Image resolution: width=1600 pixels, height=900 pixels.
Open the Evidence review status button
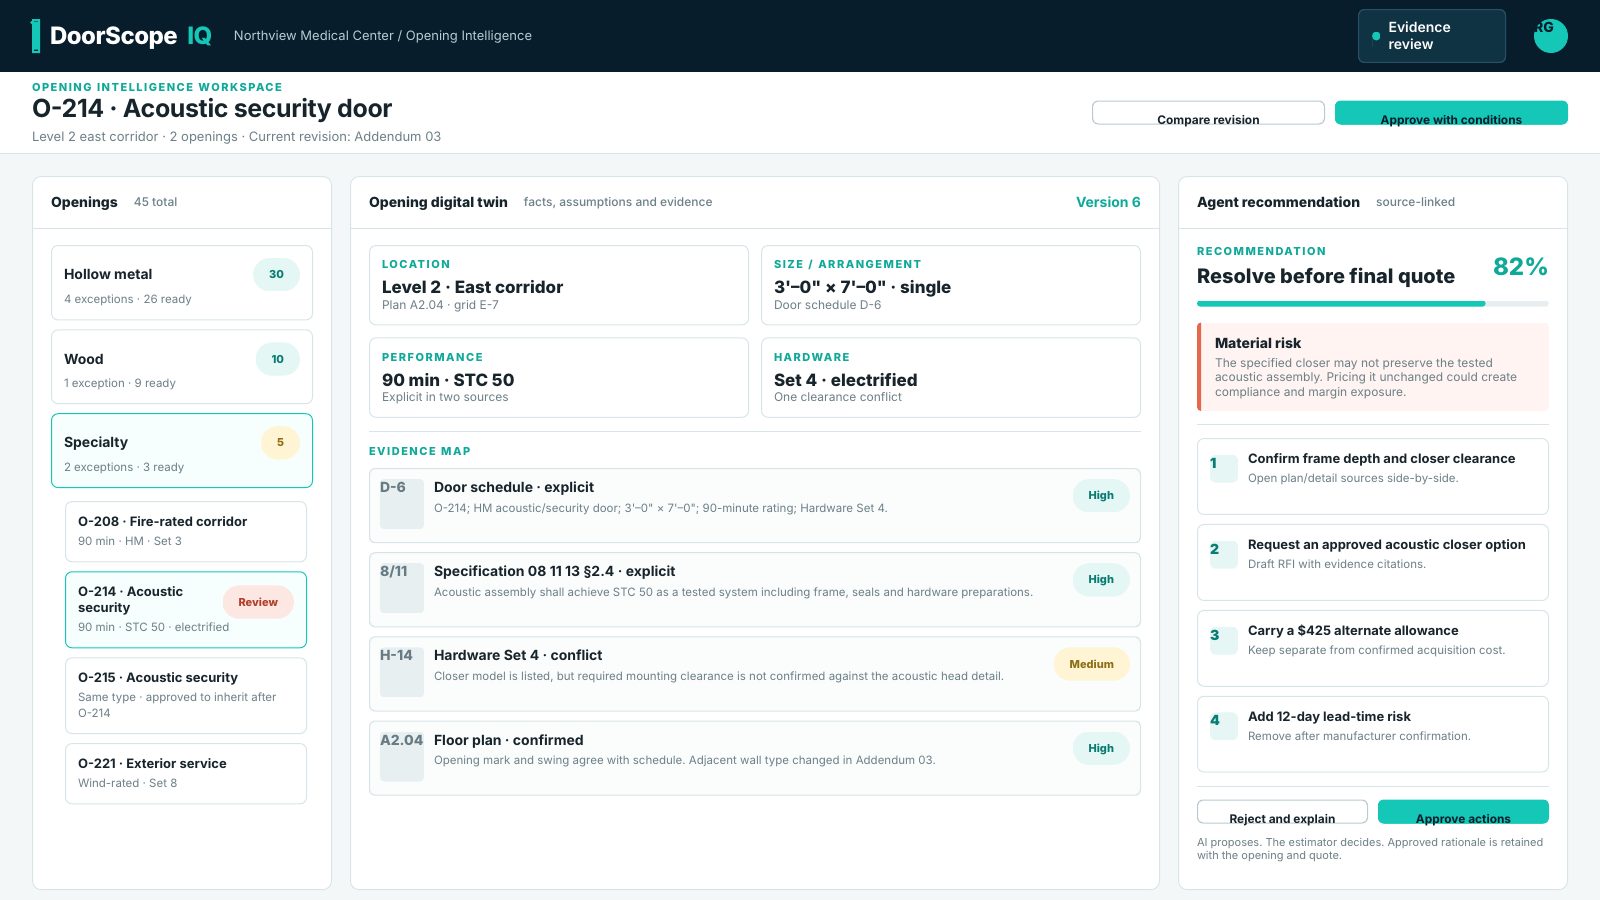pos(1431,36)
